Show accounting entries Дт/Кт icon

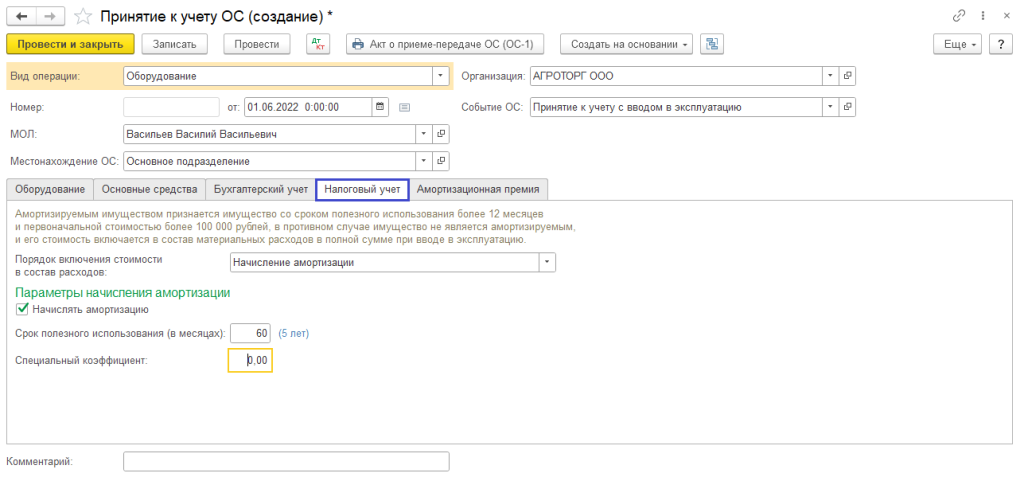point(317,44)
